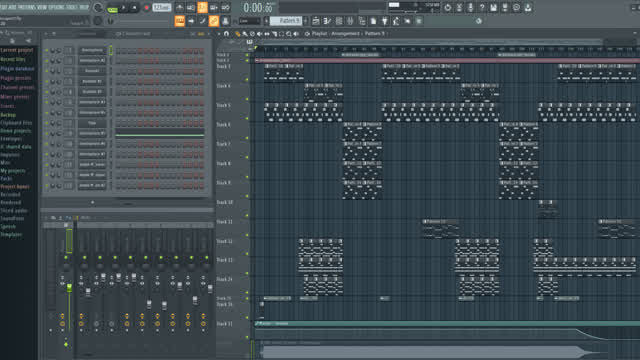Select the playlist slice tool
The height and width of the screenshot is (360, 640).
[x=274, y=34]
